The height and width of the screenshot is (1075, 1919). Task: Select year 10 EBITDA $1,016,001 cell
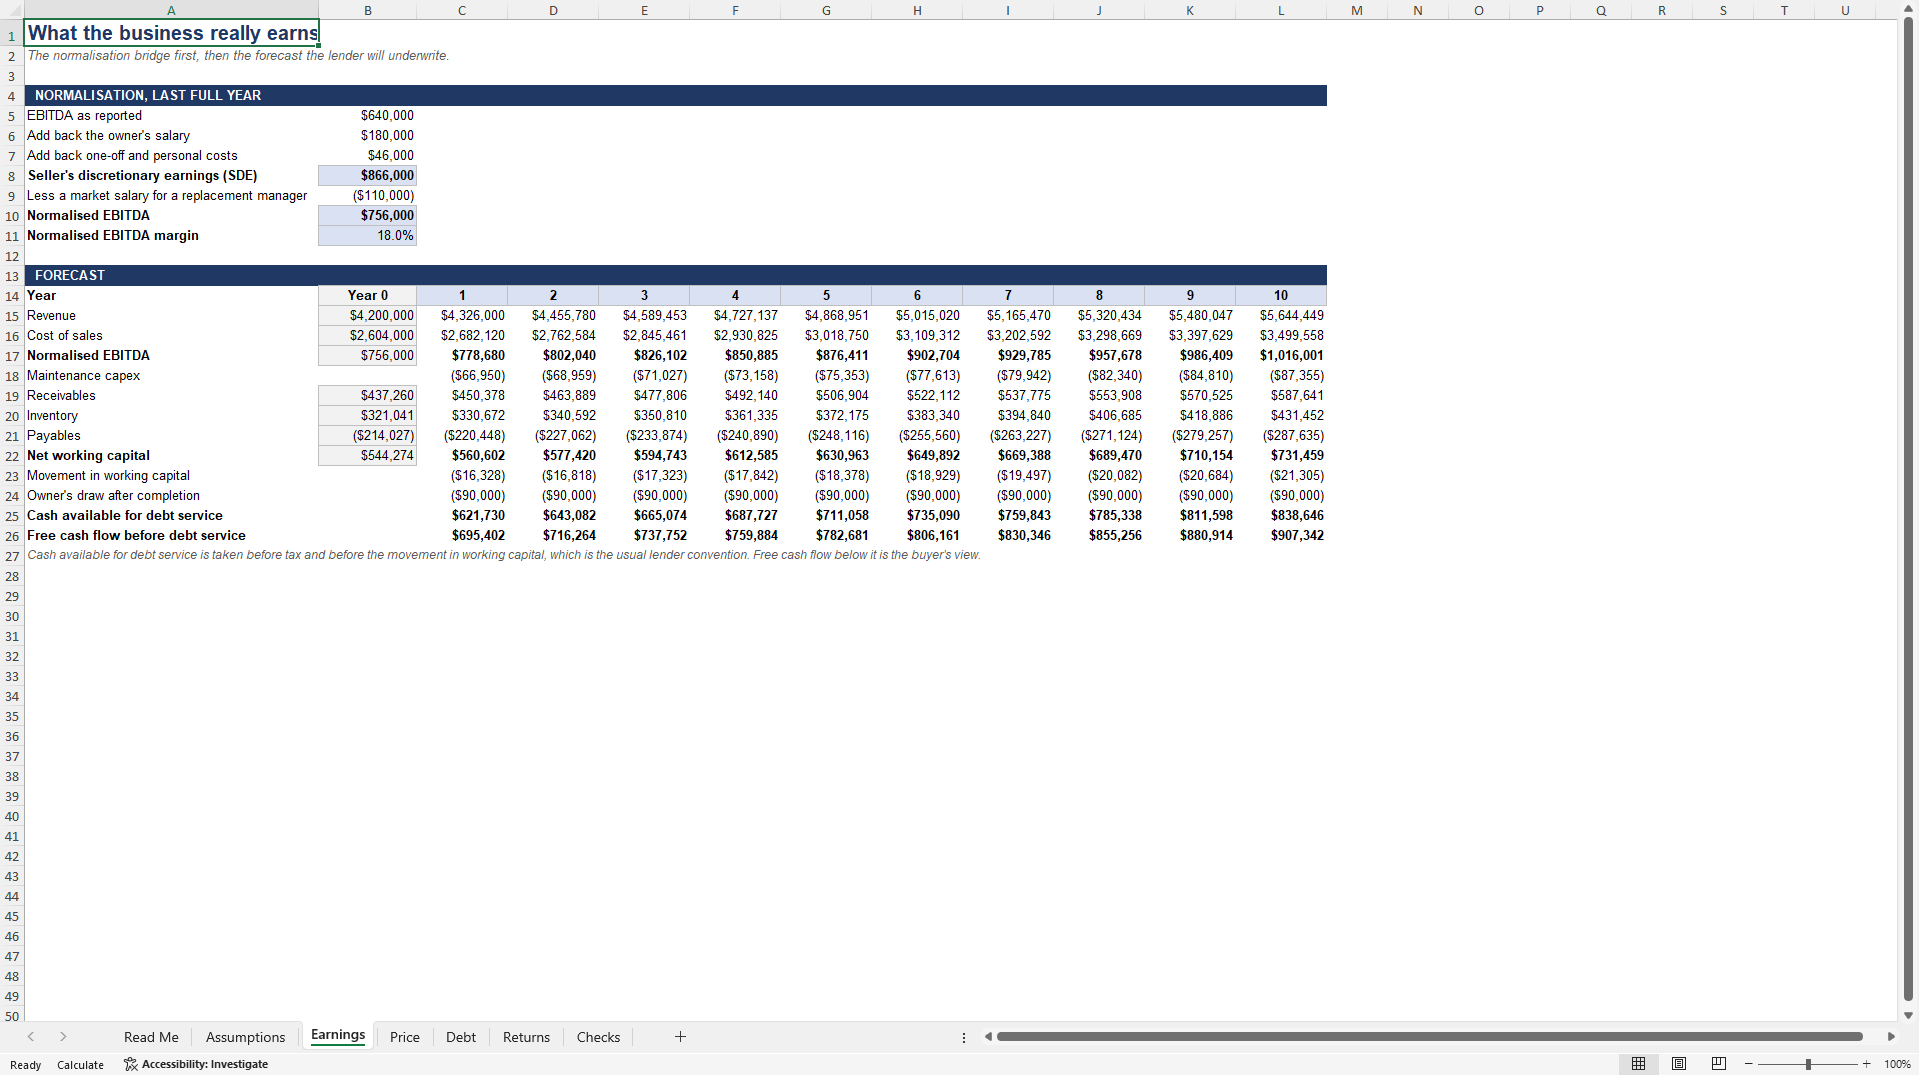click(x=1281, y=356)
